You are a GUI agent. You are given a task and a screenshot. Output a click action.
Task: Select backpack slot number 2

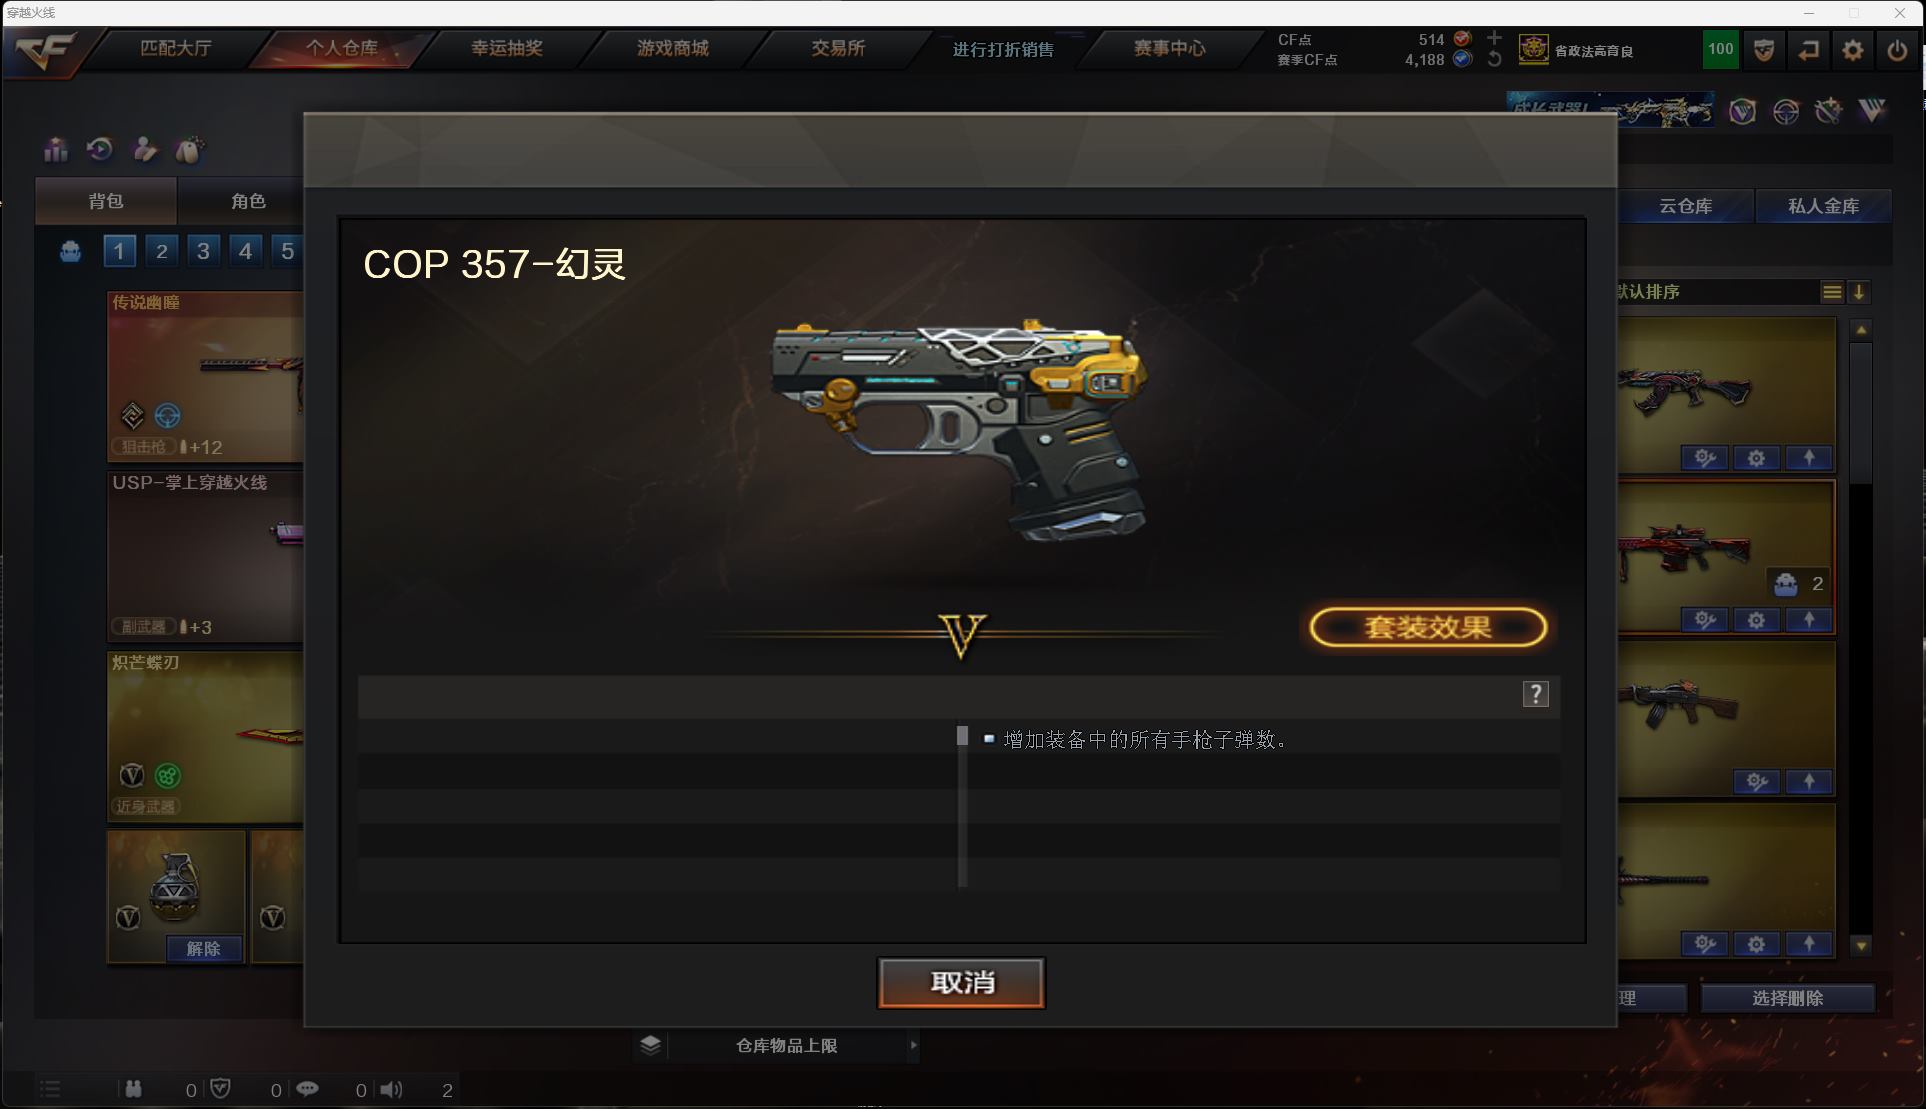click(x=161, y=250)
